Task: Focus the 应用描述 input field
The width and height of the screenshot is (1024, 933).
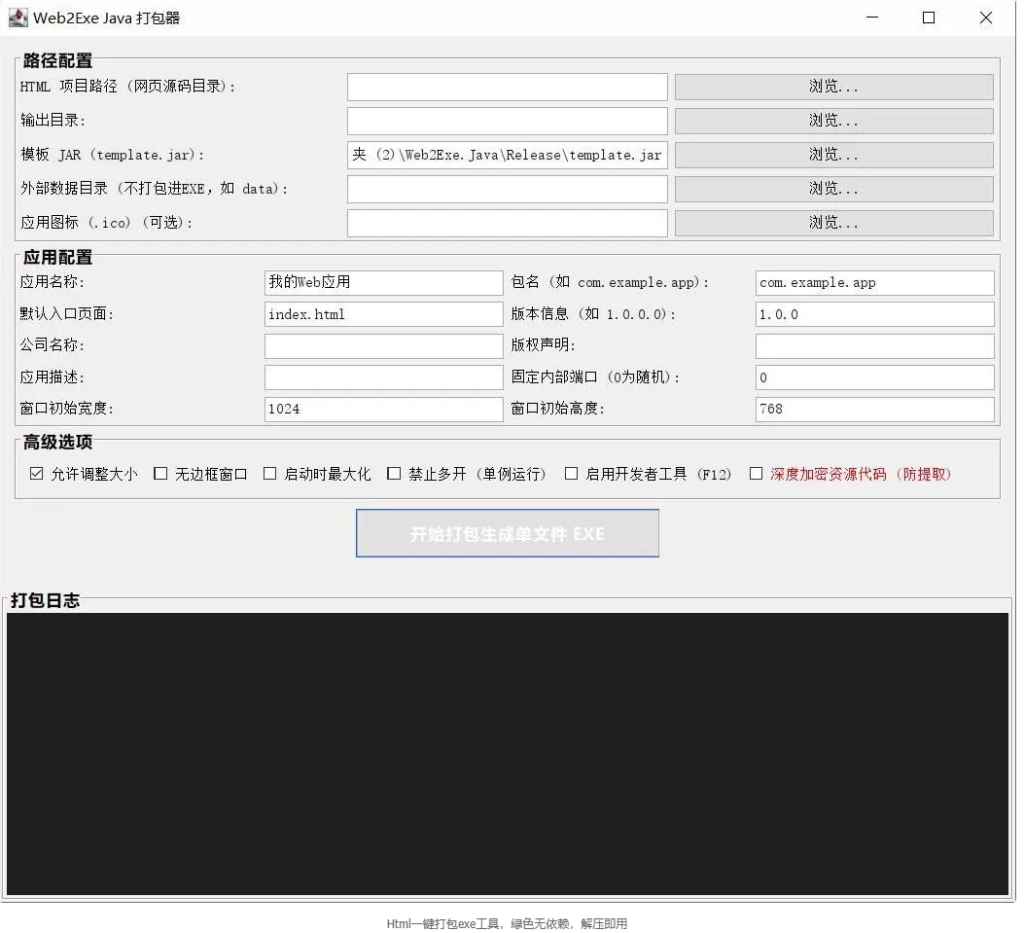Action: [384, 377]
